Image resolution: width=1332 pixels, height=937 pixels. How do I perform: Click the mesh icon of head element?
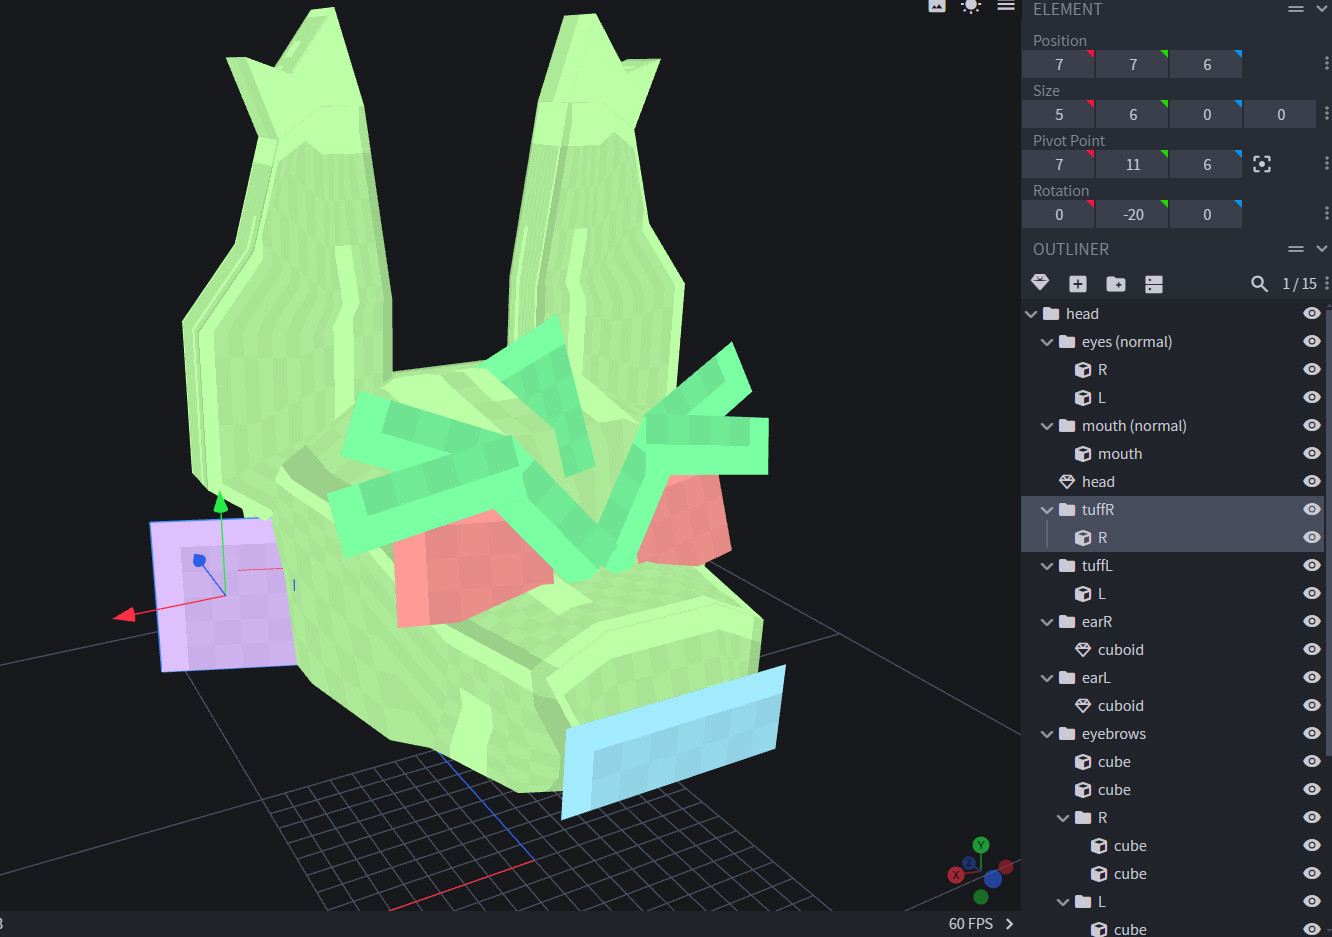coord(1067,482)
